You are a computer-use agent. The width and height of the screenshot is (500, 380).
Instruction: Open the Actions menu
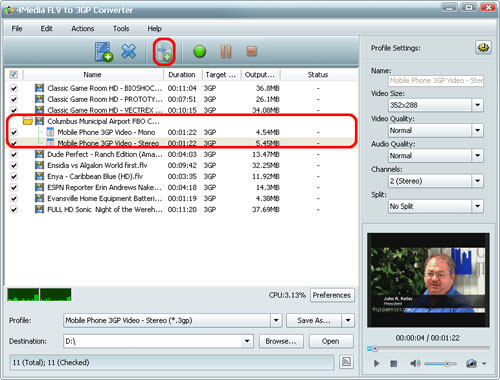click(x=83, y=28)
